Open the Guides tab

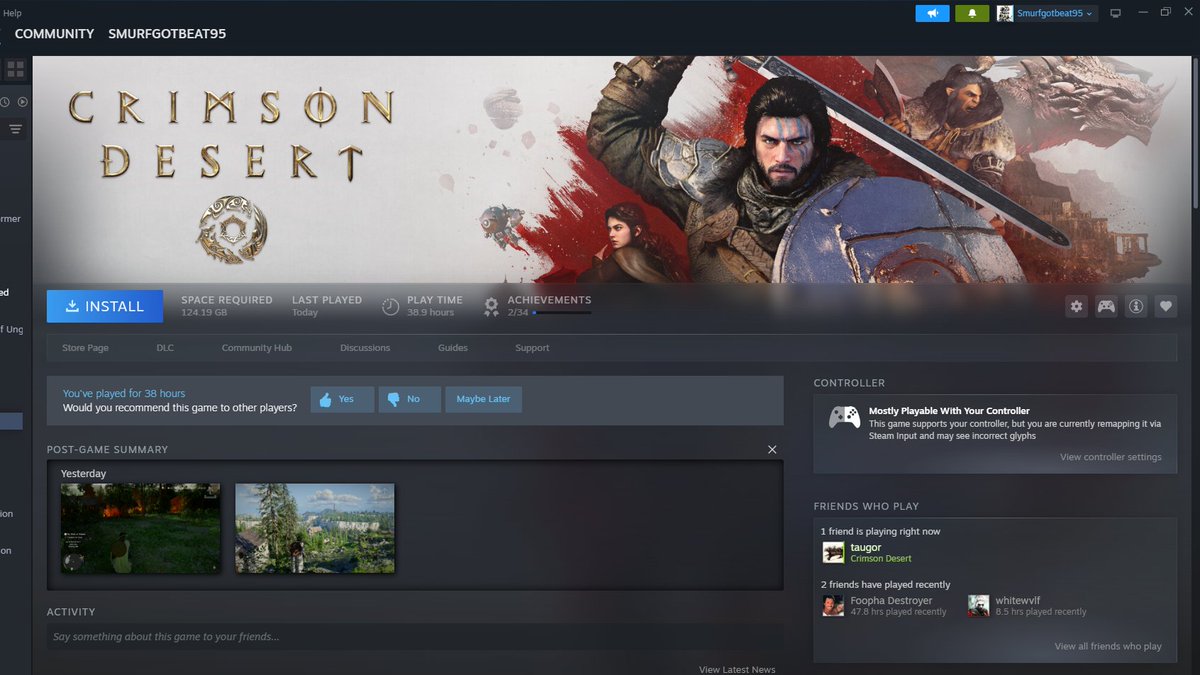(453, 348)
